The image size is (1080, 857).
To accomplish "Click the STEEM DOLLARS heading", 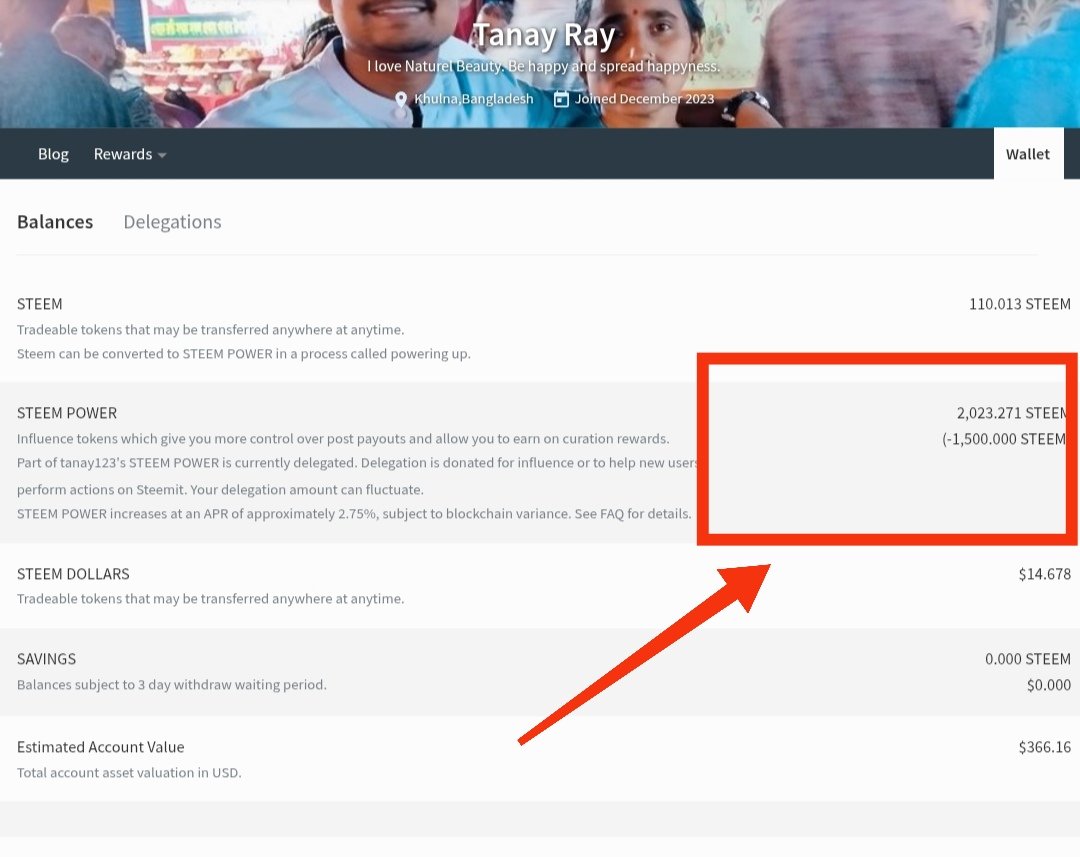I will coord(73,574).
